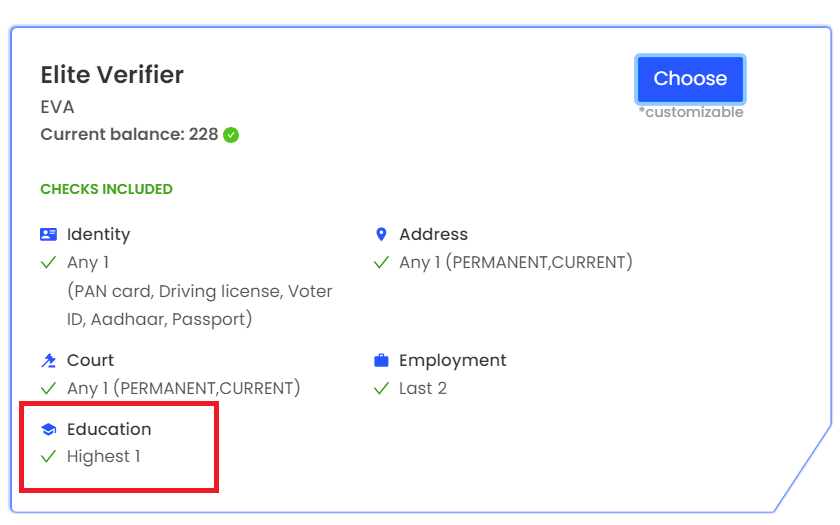This screenshot has height=525, width=840.
Task: Click the Education graduation cap icon
Action: (x=49, y=429)
